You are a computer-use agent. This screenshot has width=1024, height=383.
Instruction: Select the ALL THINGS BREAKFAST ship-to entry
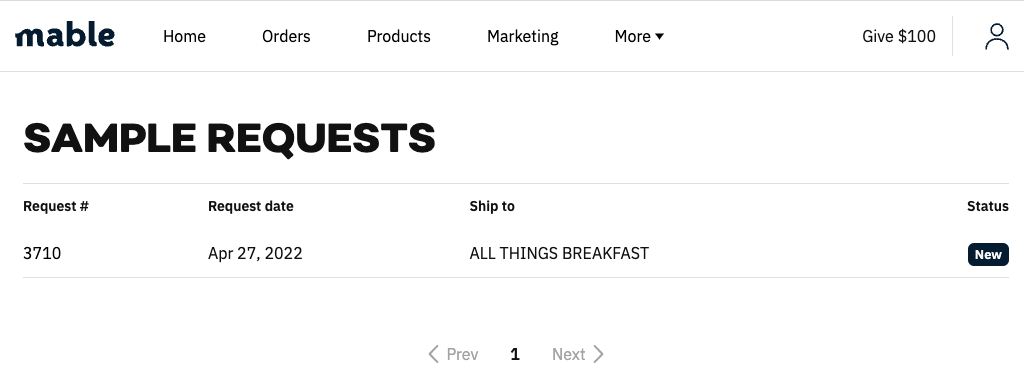point(559,254)
